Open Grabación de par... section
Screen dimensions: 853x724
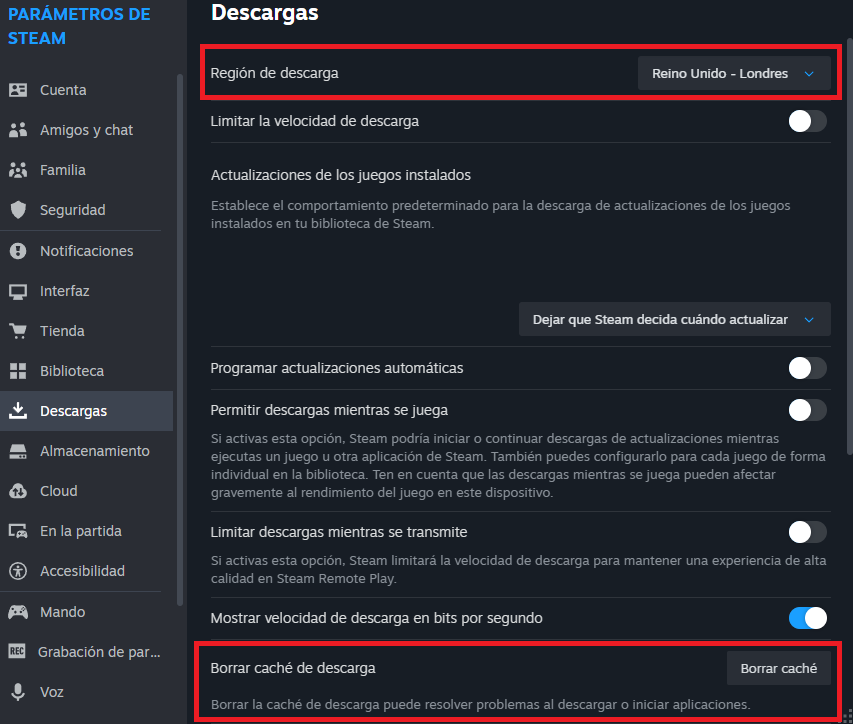[x=86, y=652]
